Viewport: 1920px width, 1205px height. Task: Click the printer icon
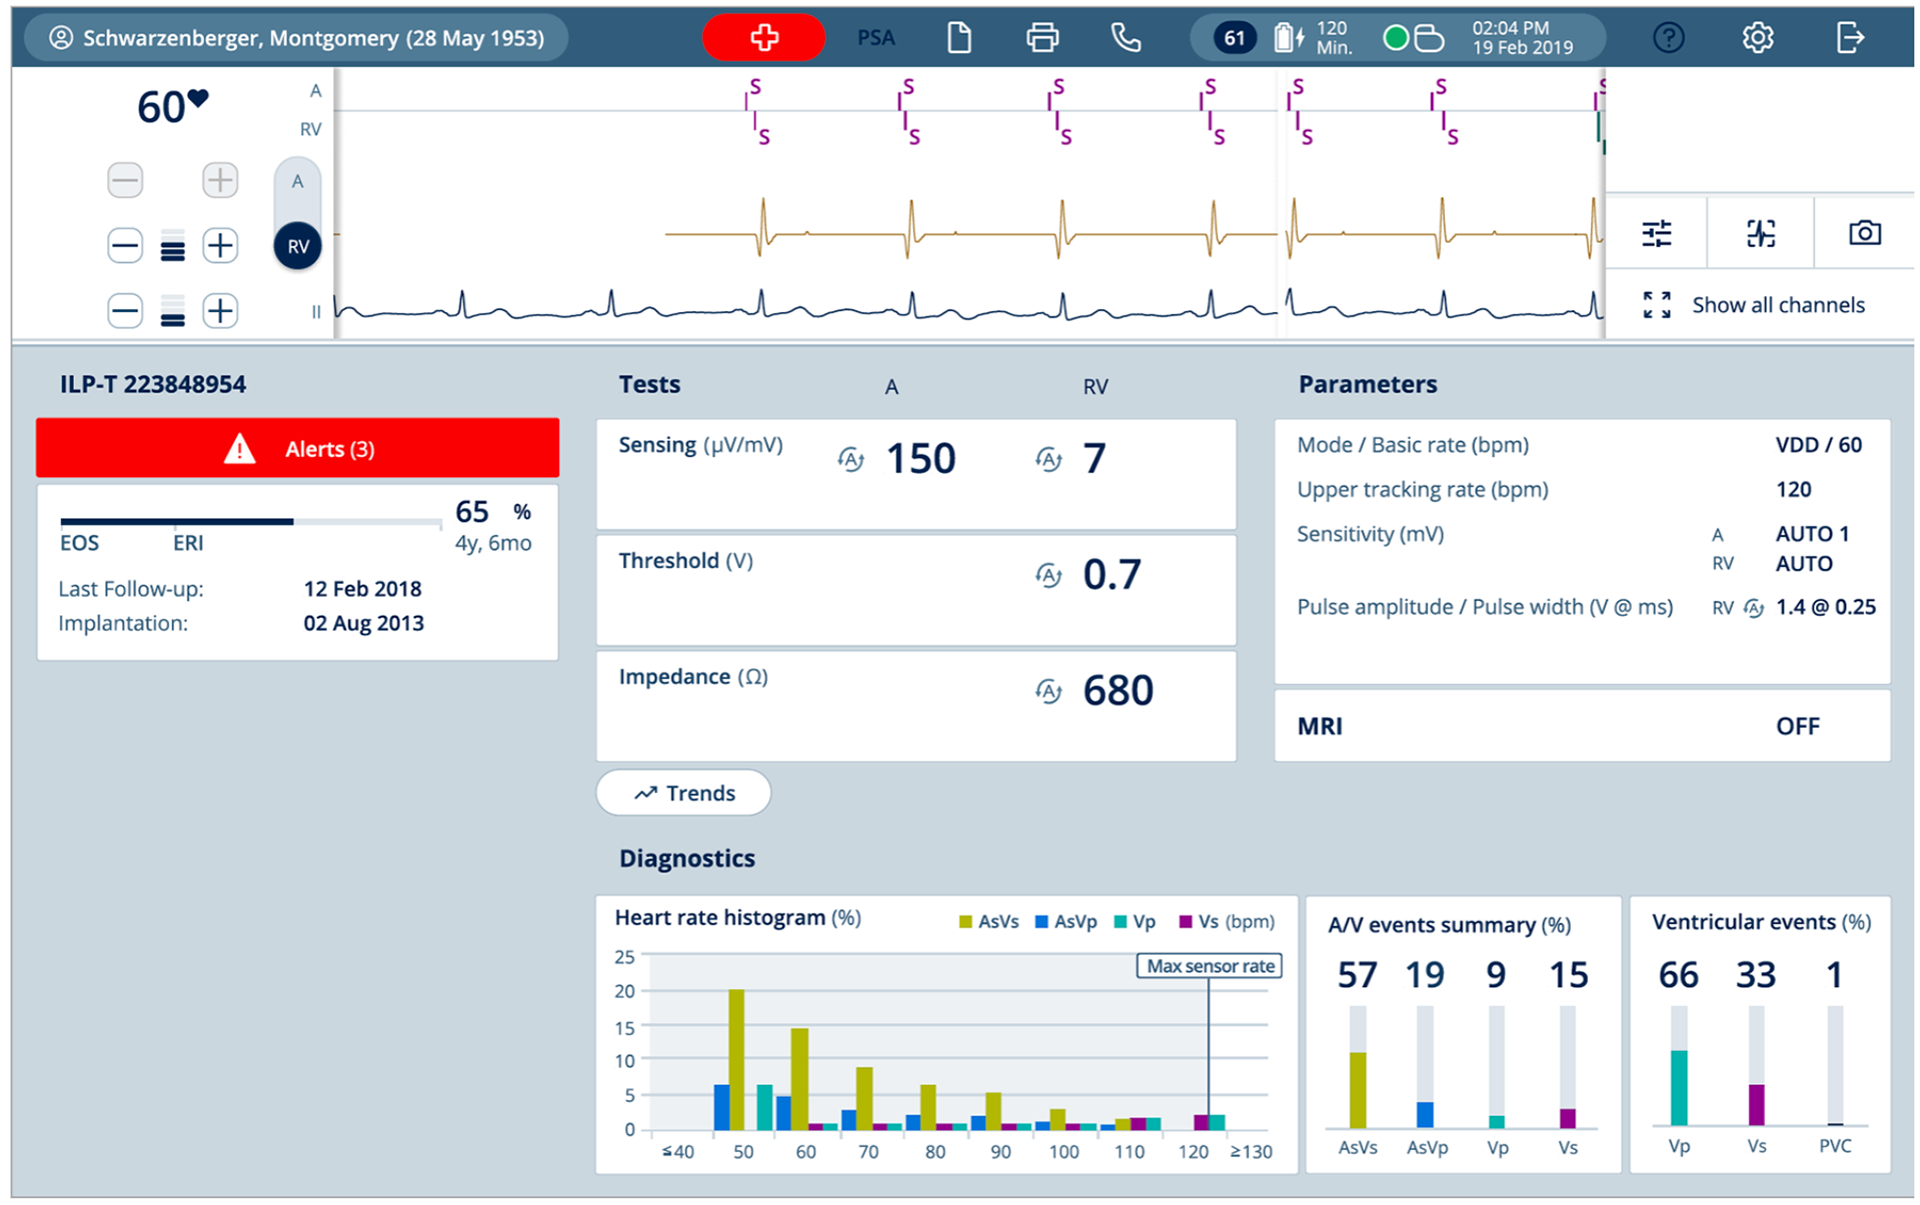[x=1042, y=38]
